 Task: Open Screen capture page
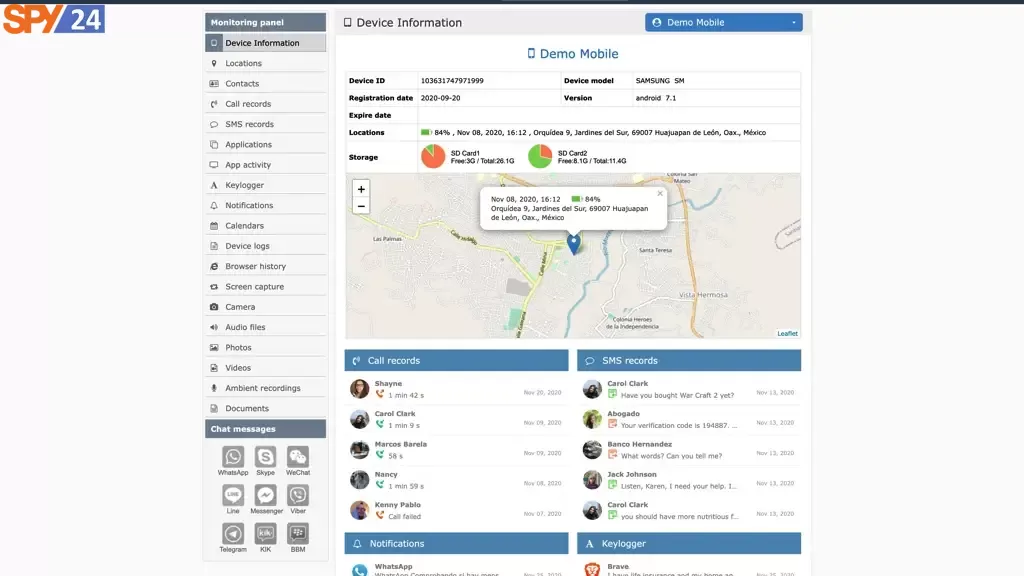(x=265, y=286)
